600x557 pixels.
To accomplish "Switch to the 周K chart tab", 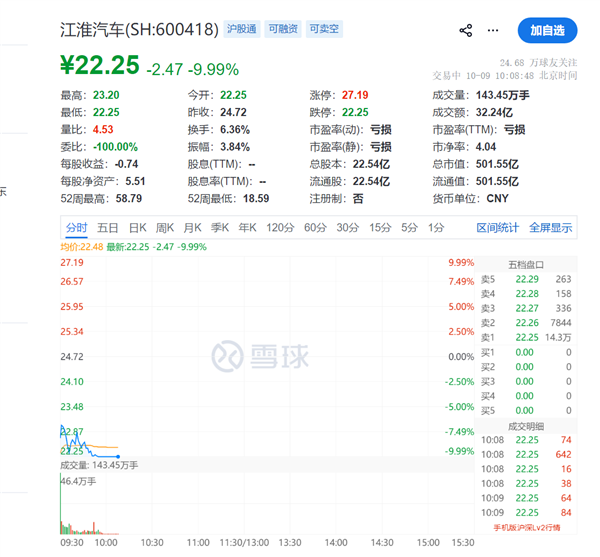I will click(x=165, y=228).
